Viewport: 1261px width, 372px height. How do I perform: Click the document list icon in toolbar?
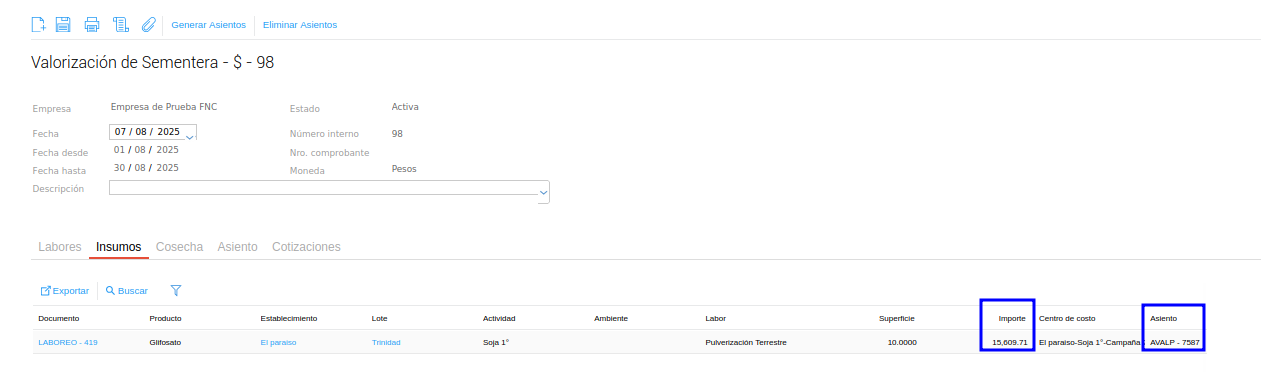click(121, 24)
